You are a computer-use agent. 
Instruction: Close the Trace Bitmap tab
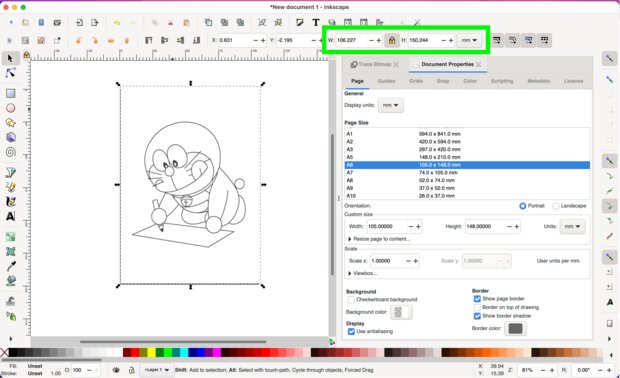396,64
